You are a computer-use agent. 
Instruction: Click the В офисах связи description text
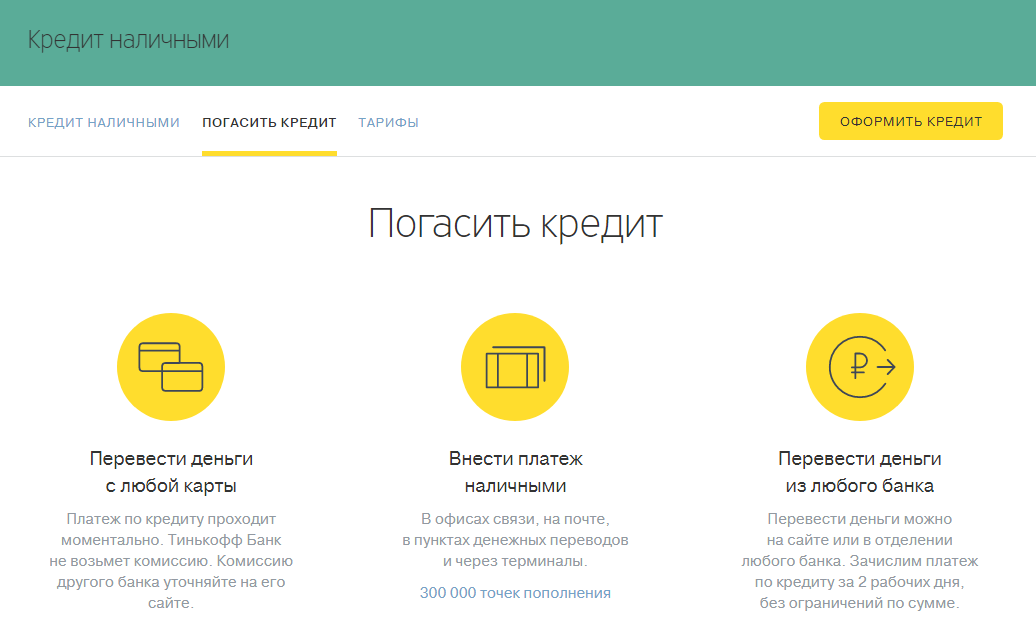tap(515, 519)
